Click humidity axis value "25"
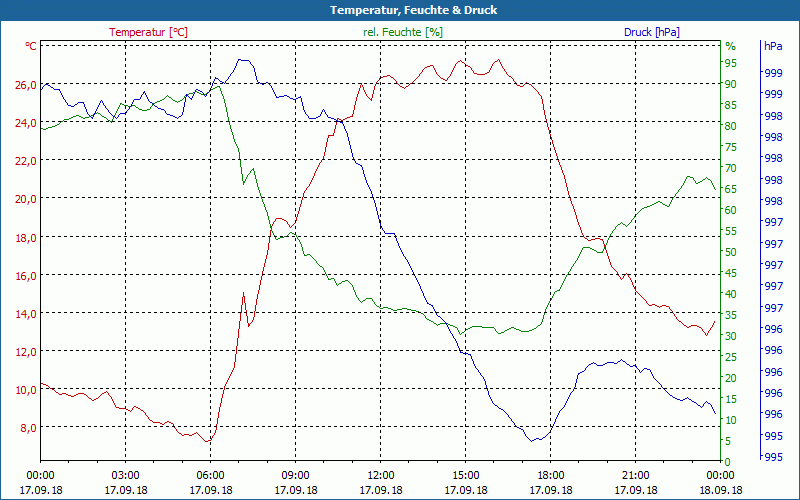 731,357
